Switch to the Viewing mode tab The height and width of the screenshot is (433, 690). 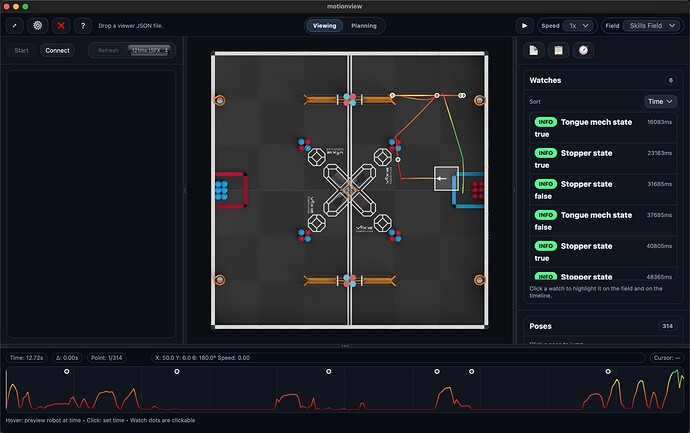click(x=324, y=26)
